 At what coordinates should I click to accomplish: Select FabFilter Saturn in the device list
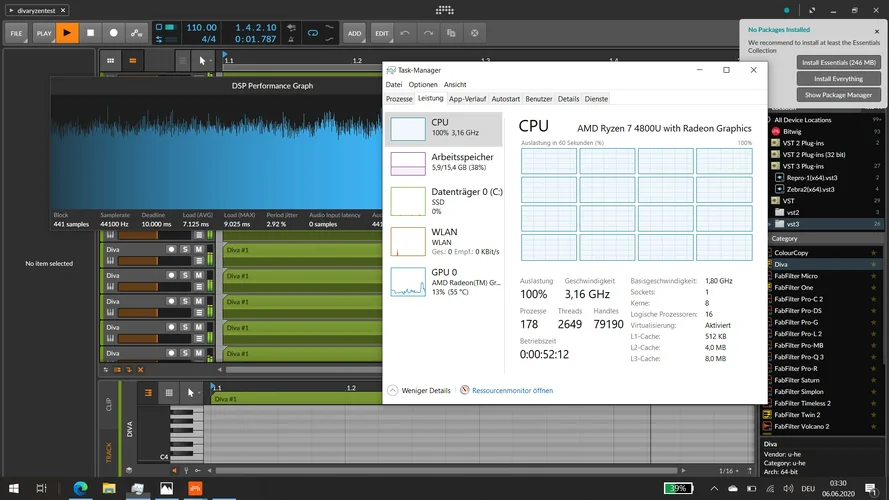click(797, 380)
